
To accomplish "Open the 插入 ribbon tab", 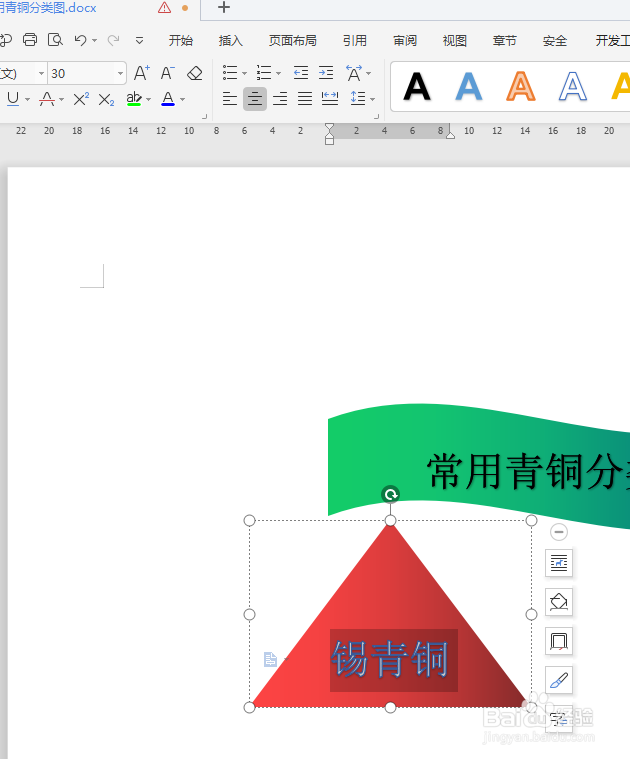I will pos(231,41).
